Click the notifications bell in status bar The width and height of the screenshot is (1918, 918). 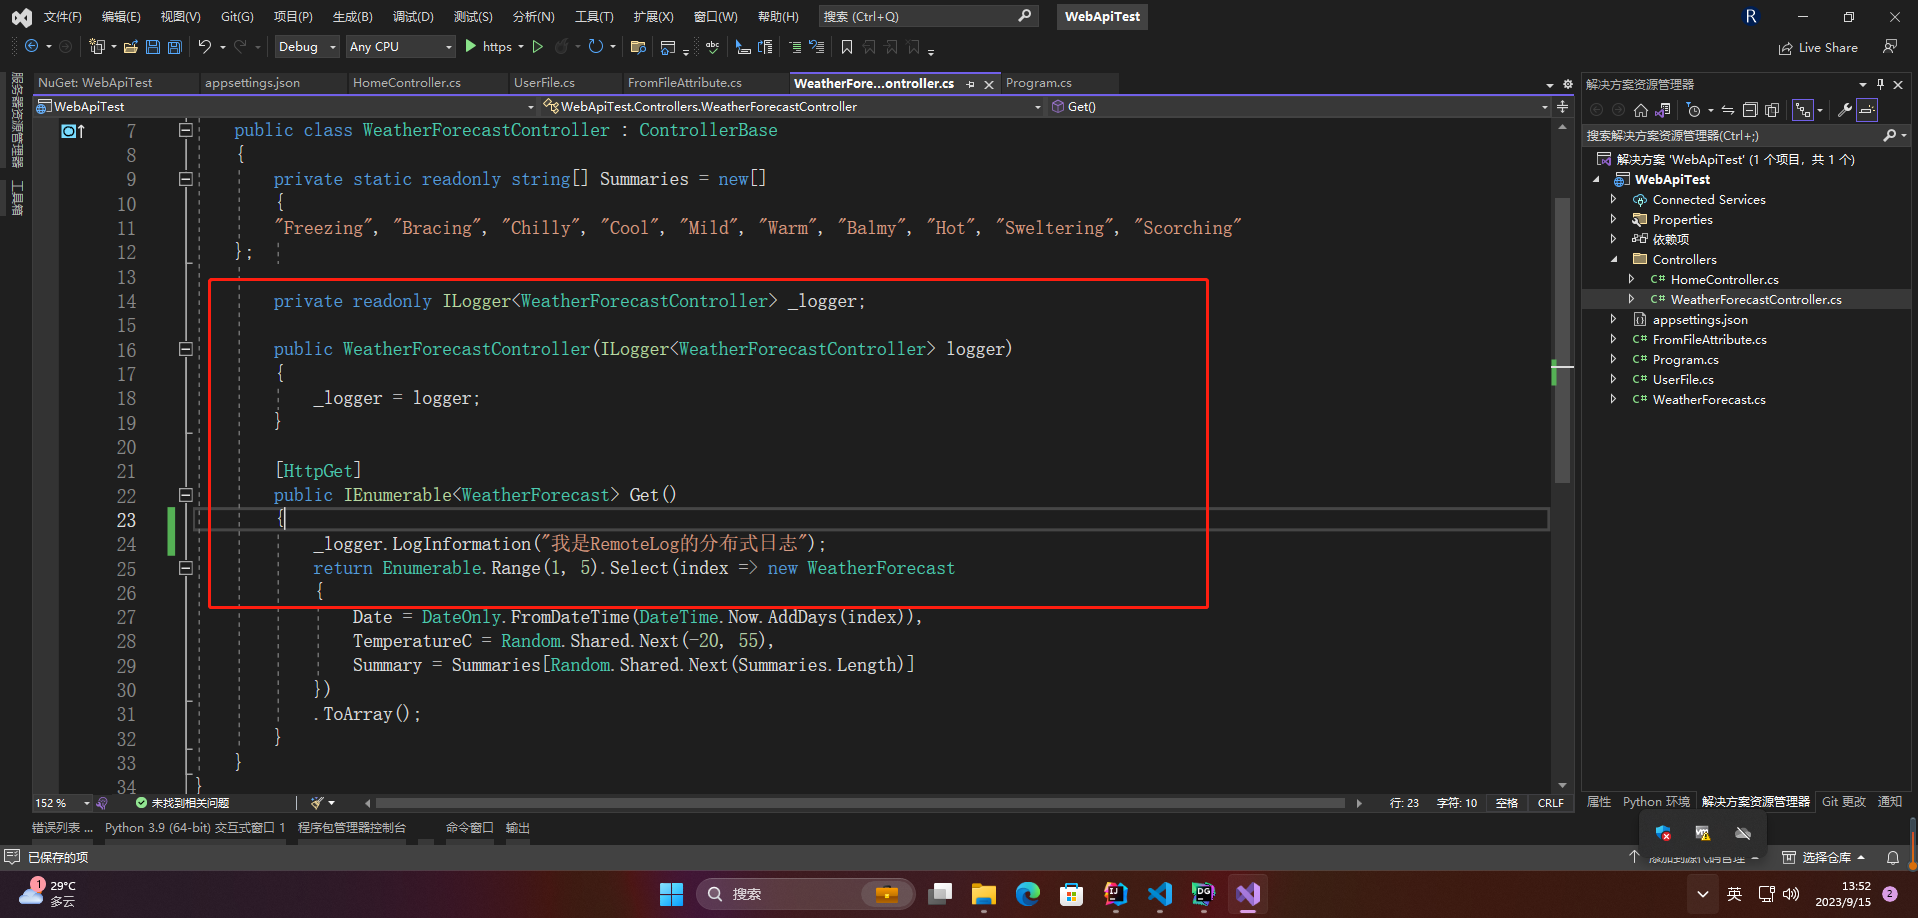coord(1893,858)
